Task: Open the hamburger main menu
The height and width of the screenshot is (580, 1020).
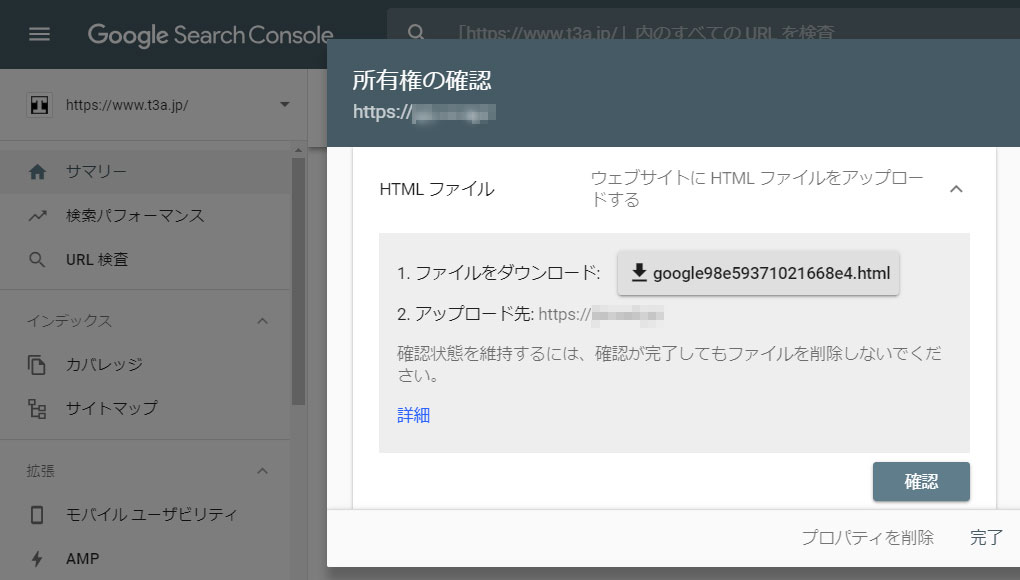Action: pos(39,34)
